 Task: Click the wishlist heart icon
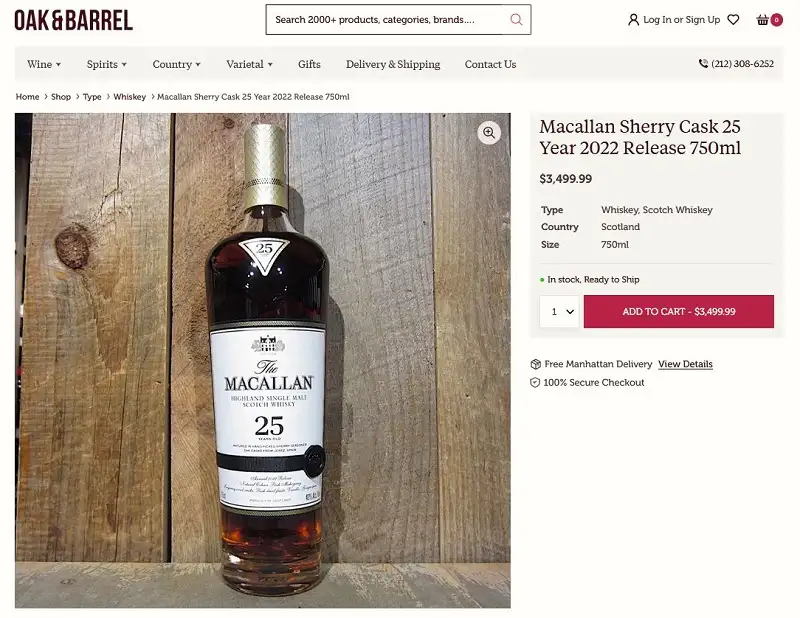click(733, 19)
